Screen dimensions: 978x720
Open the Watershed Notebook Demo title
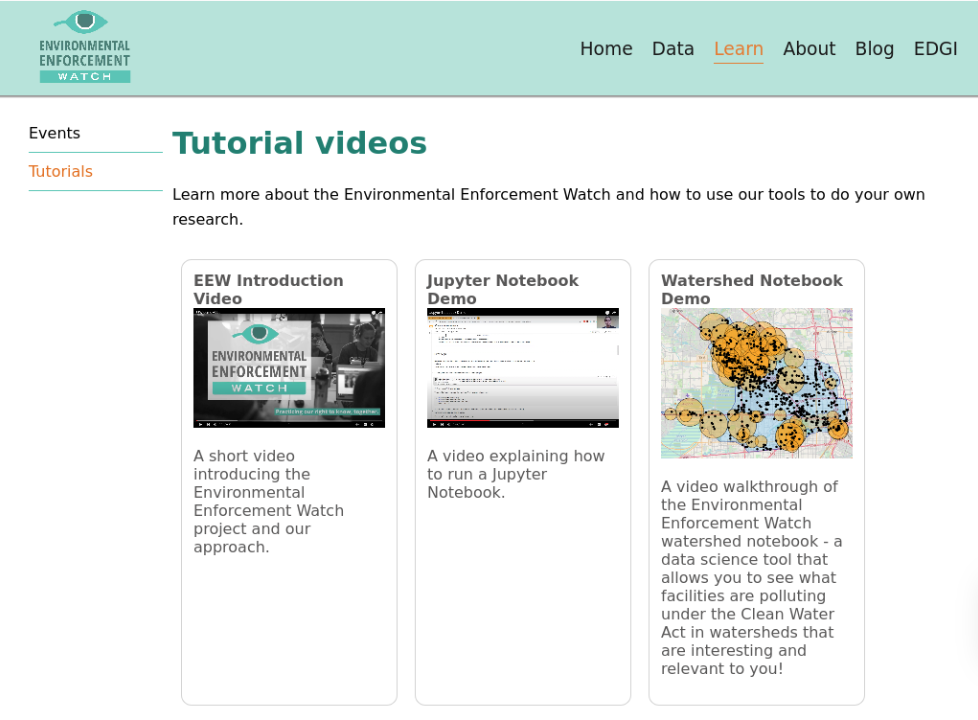752,289
